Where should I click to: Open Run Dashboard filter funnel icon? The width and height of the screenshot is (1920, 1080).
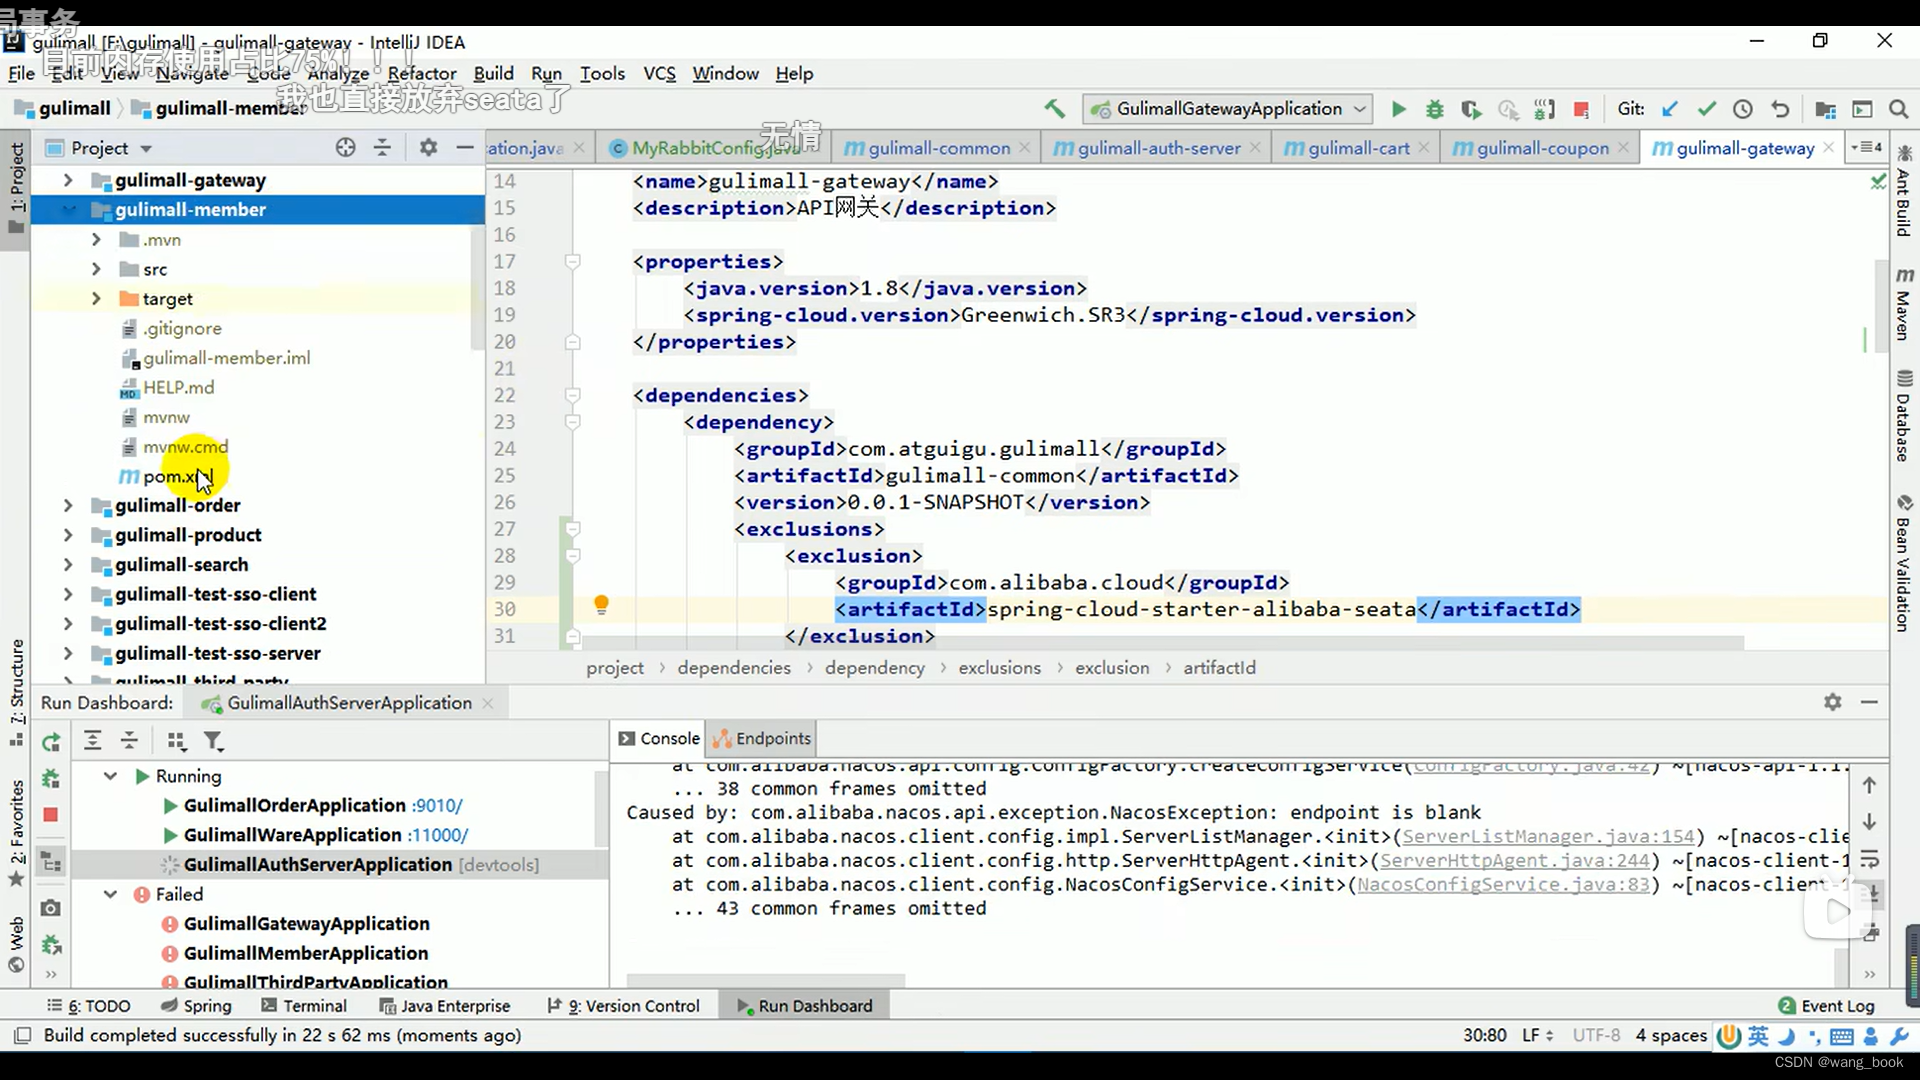tap(213, 741)
